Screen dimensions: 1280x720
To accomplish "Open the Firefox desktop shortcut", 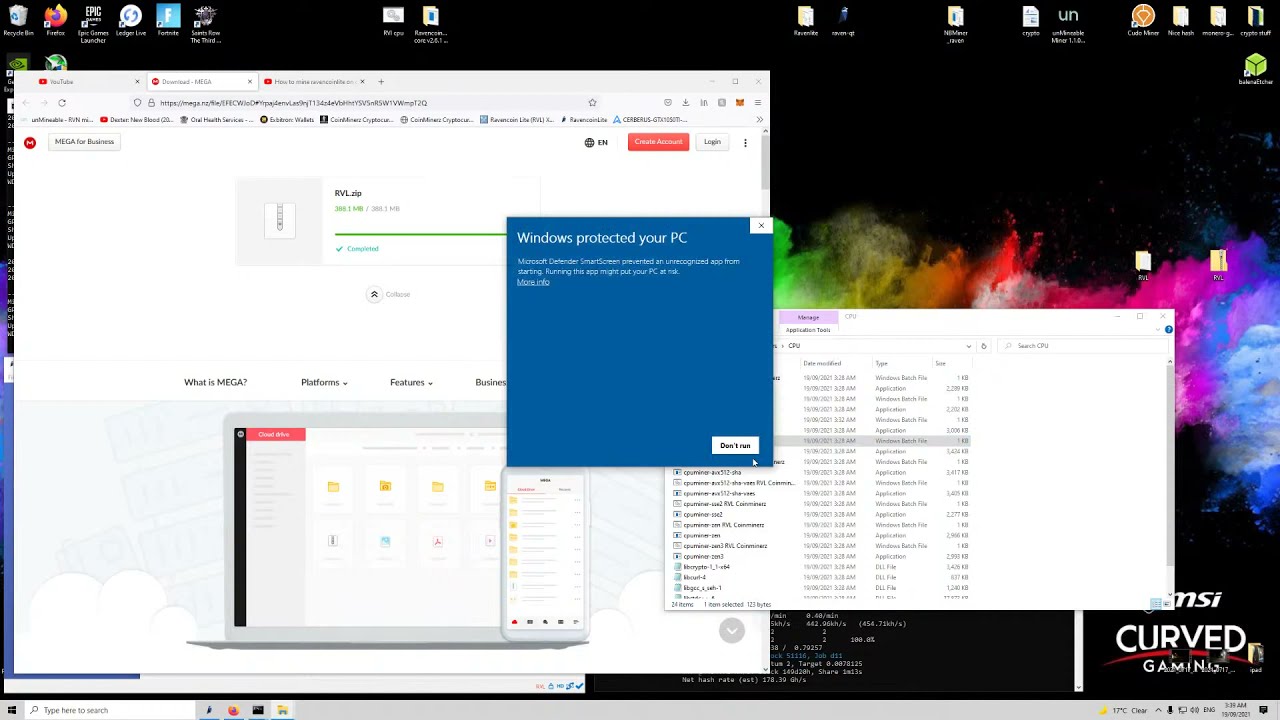I will pos(55,22).
